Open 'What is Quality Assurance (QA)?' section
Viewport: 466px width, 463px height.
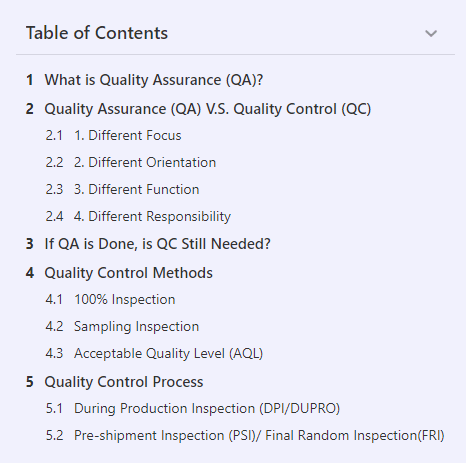[154, 80]
